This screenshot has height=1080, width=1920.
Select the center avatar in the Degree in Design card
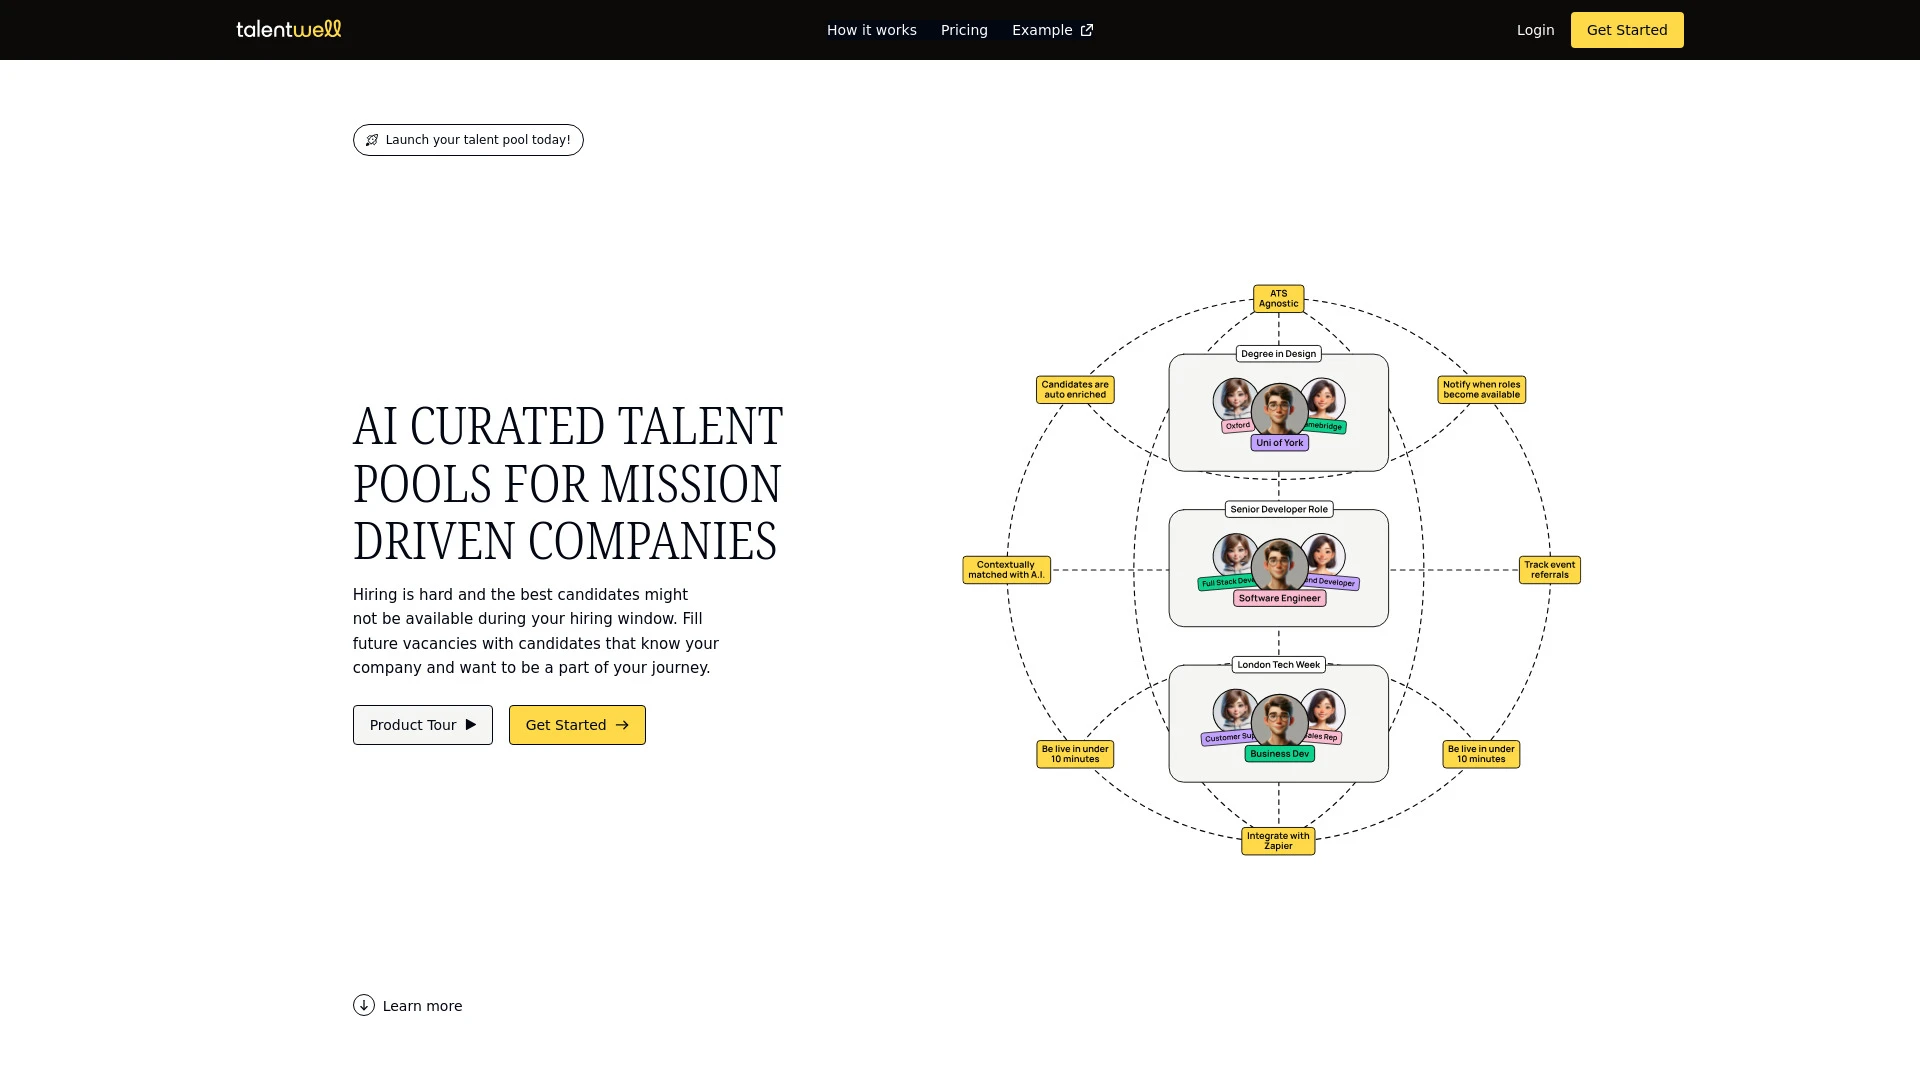pyautogui.click(x=1278, y=408)
